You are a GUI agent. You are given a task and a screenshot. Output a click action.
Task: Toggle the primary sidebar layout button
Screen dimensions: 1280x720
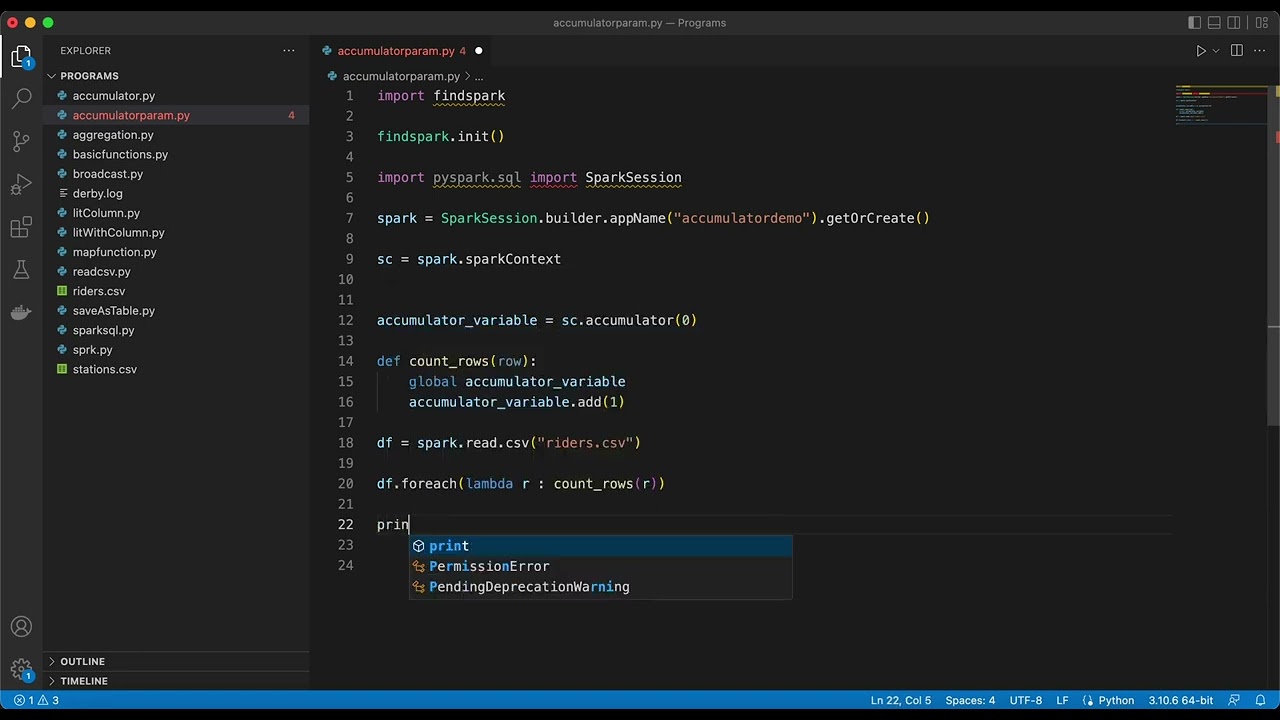point(1195,23)
